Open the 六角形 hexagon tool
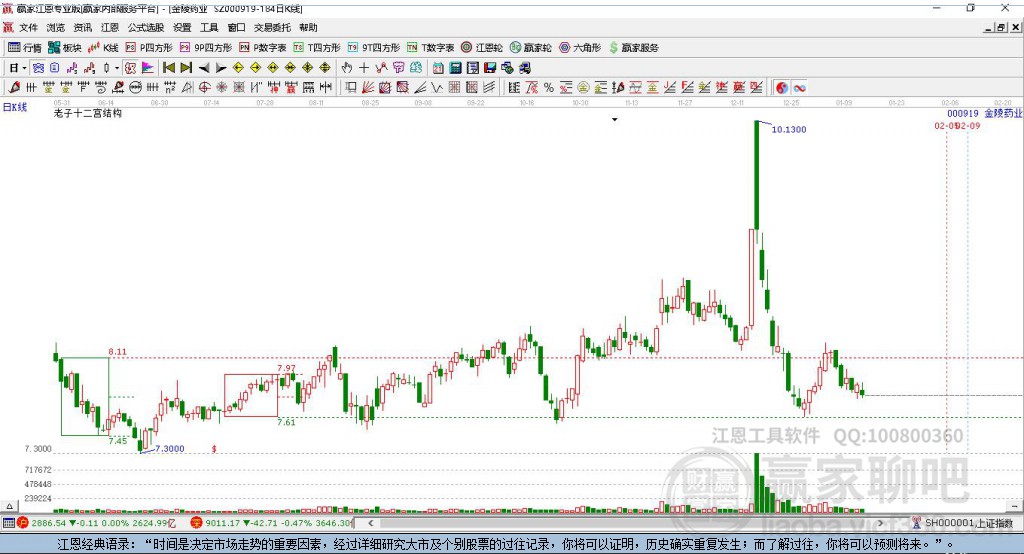Image resolution: width=1024 pixels, height=554 pixels. (580, 48)
